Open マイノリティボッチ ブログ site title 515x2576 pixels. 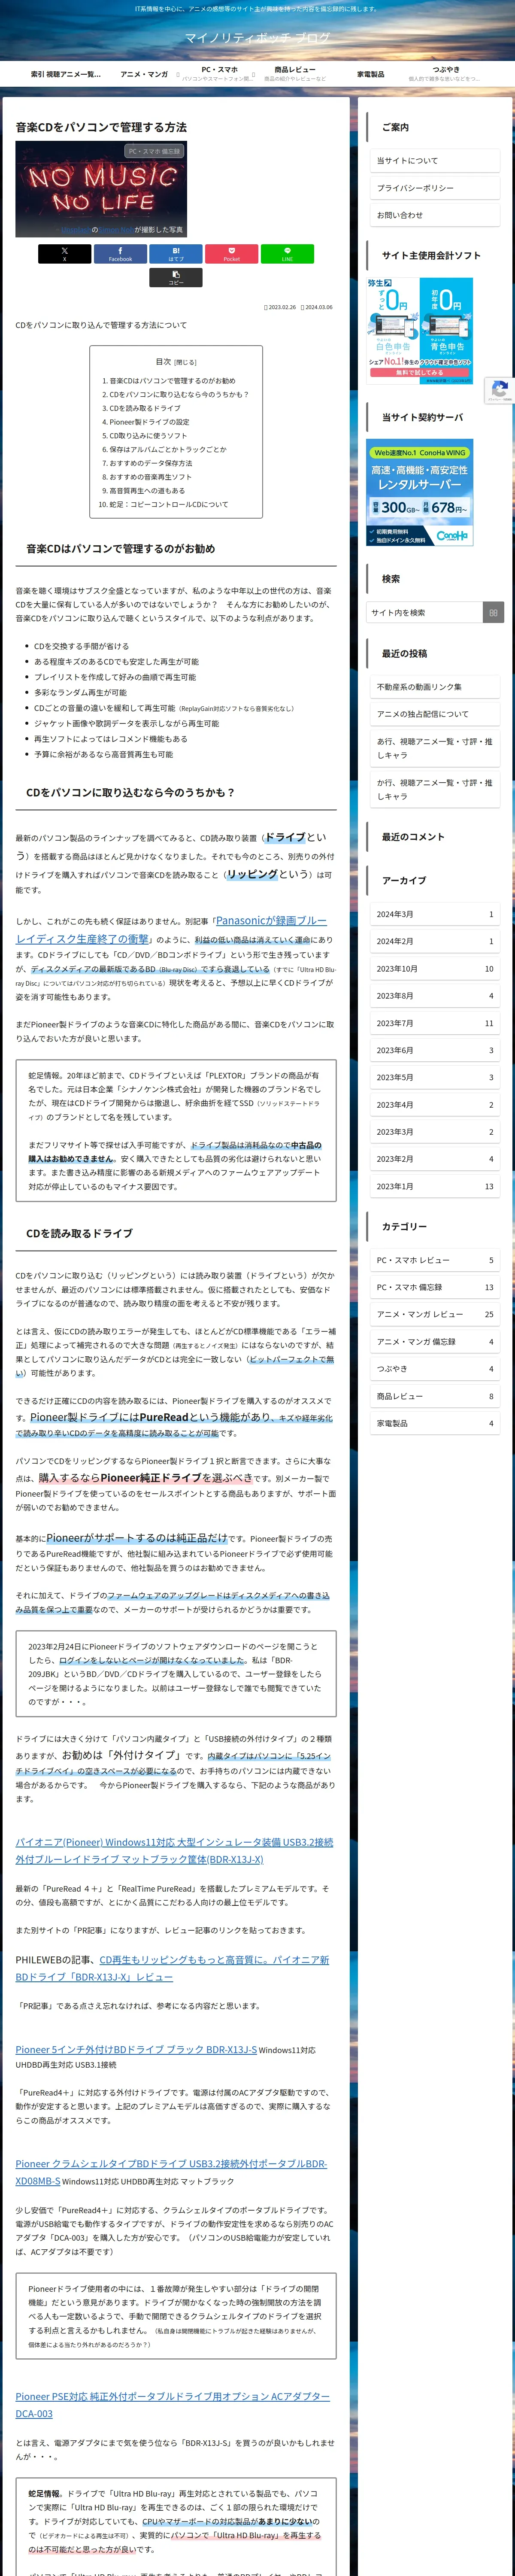coord(257,38)
